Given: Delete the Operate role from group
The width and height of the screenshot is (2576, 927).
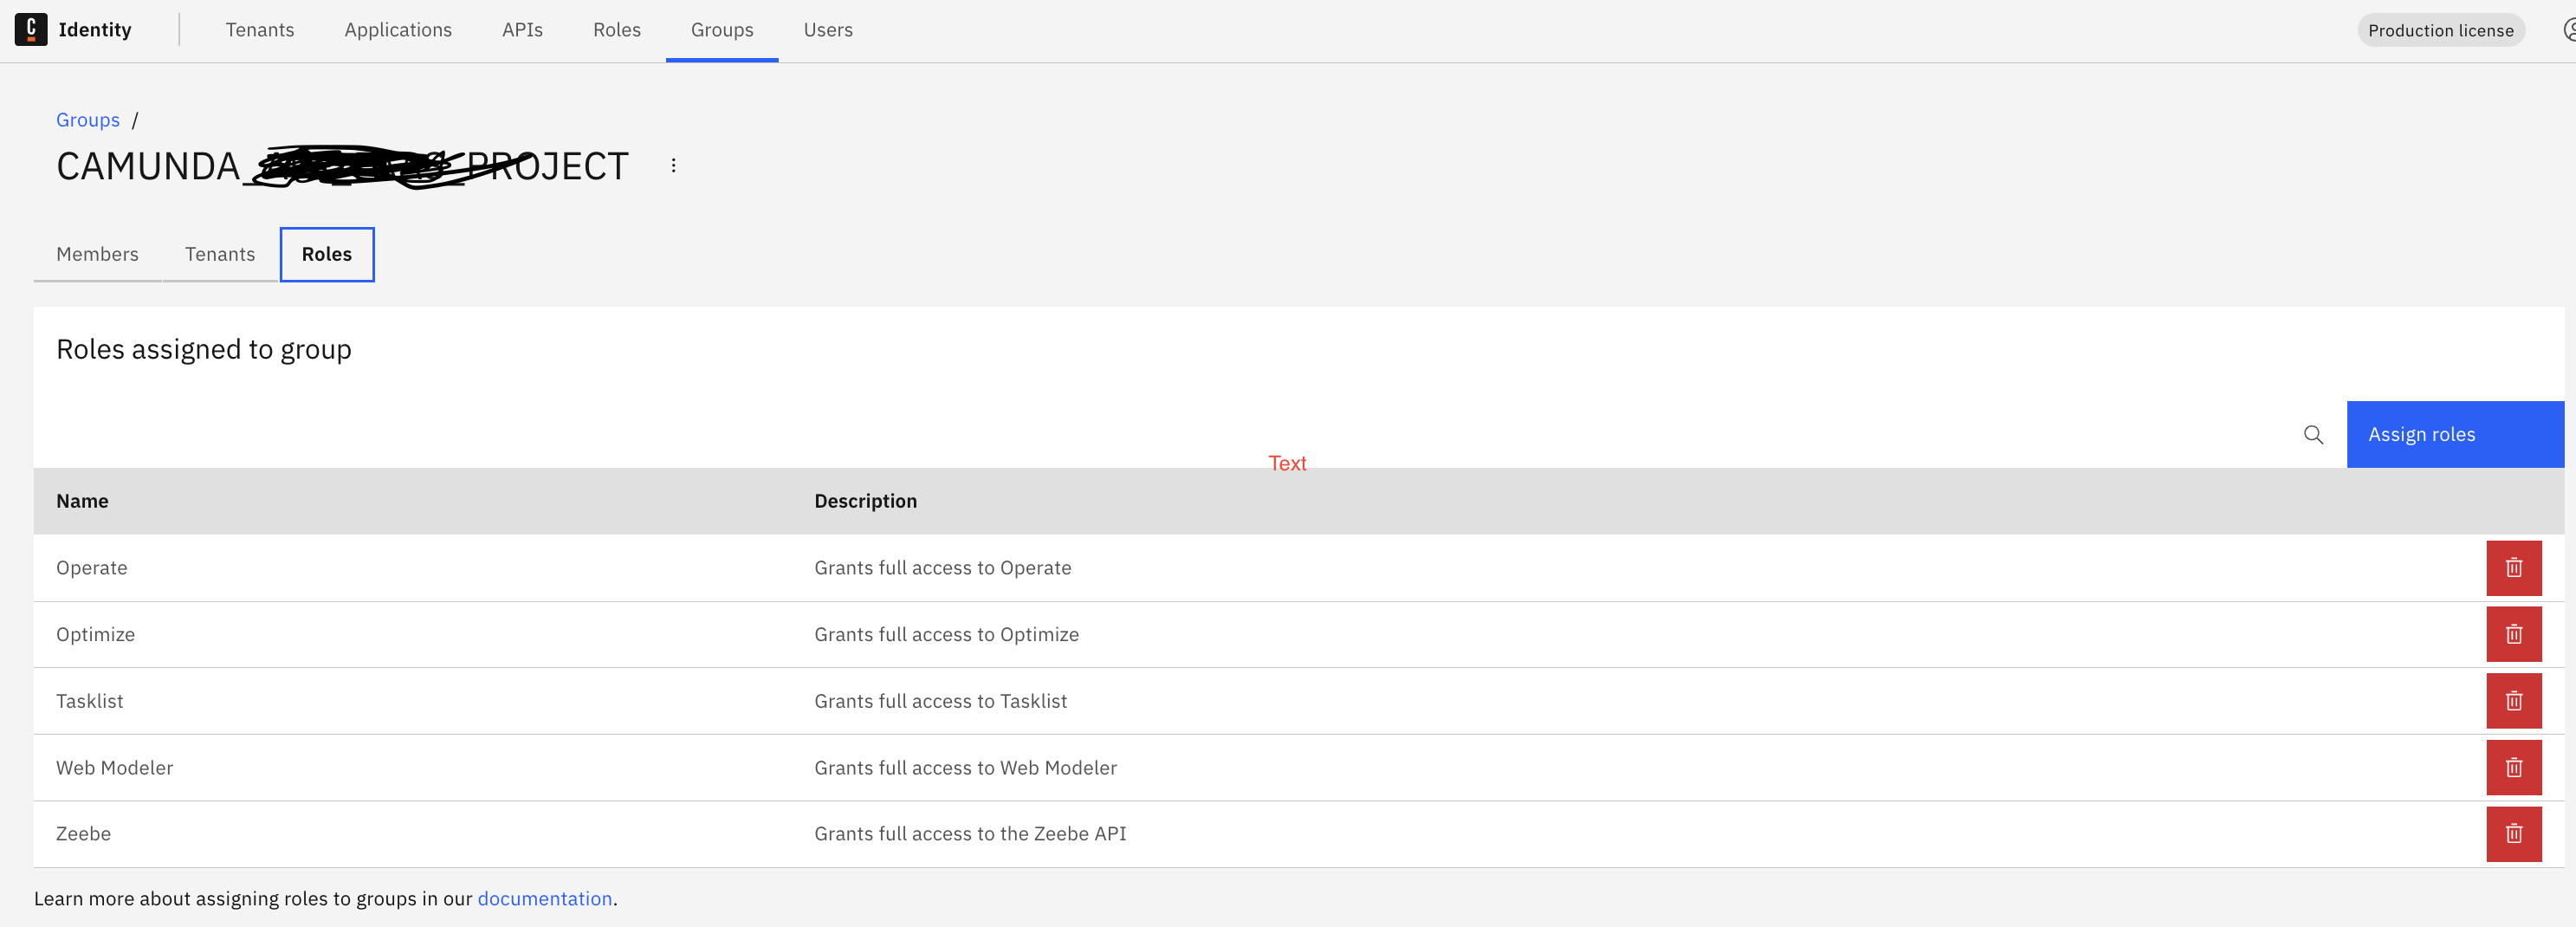Looking at the screenshot, I should pos(2514,568).
